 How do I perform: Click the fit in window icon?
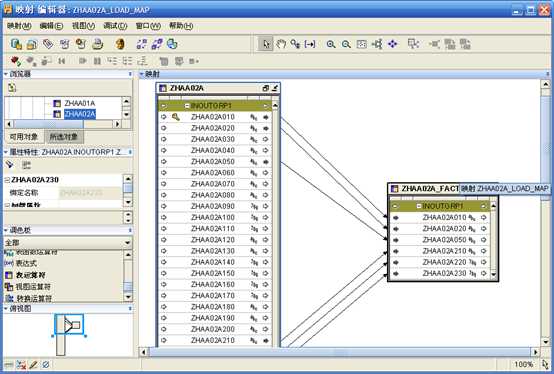pos(361,44)
